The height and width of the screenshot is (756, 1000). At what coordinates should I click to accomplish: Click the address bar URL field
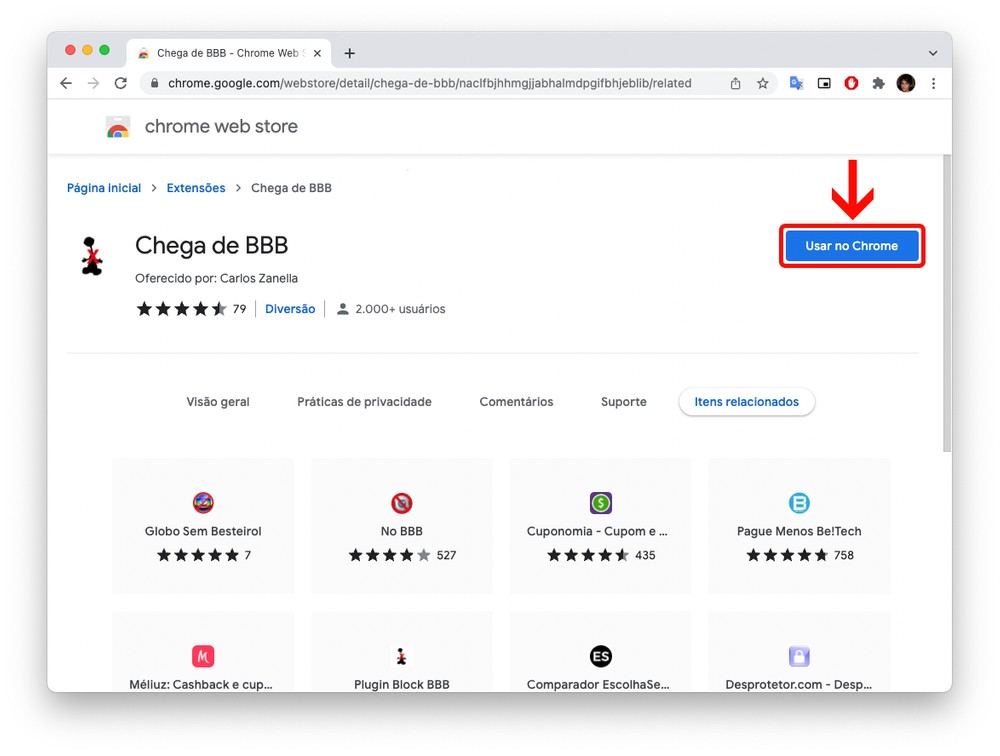(430, 84)
